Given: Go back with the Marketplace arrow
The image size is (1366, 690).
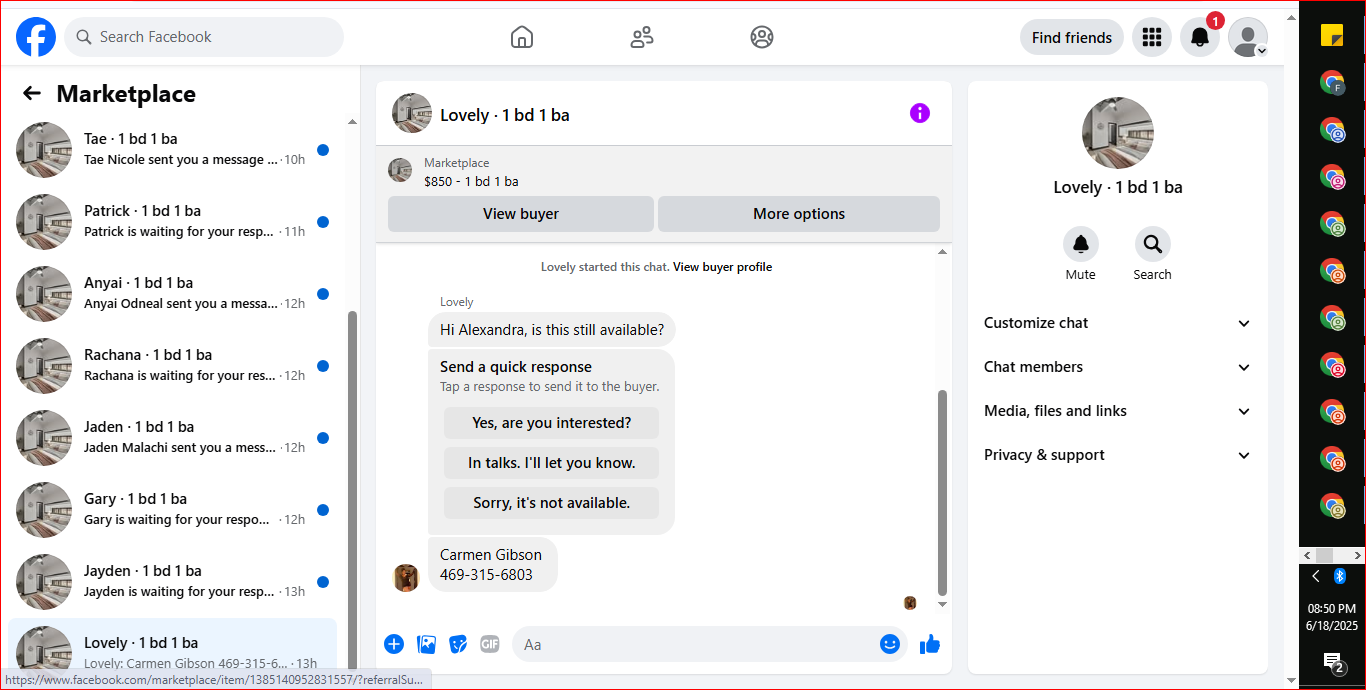Looking at the screenshot, I should tap(32, 93).
